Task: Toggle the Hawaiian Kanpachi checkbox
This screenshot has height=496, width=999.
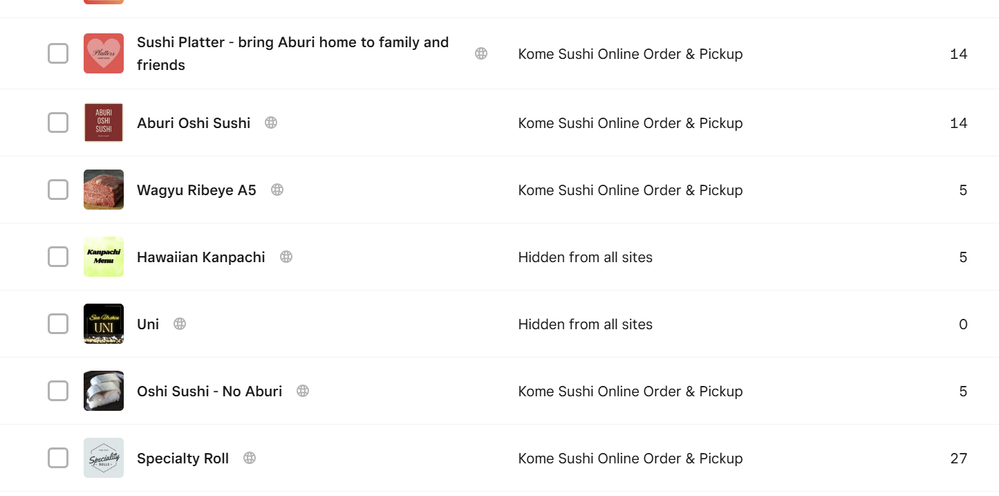Action: [x=58, y=257]
